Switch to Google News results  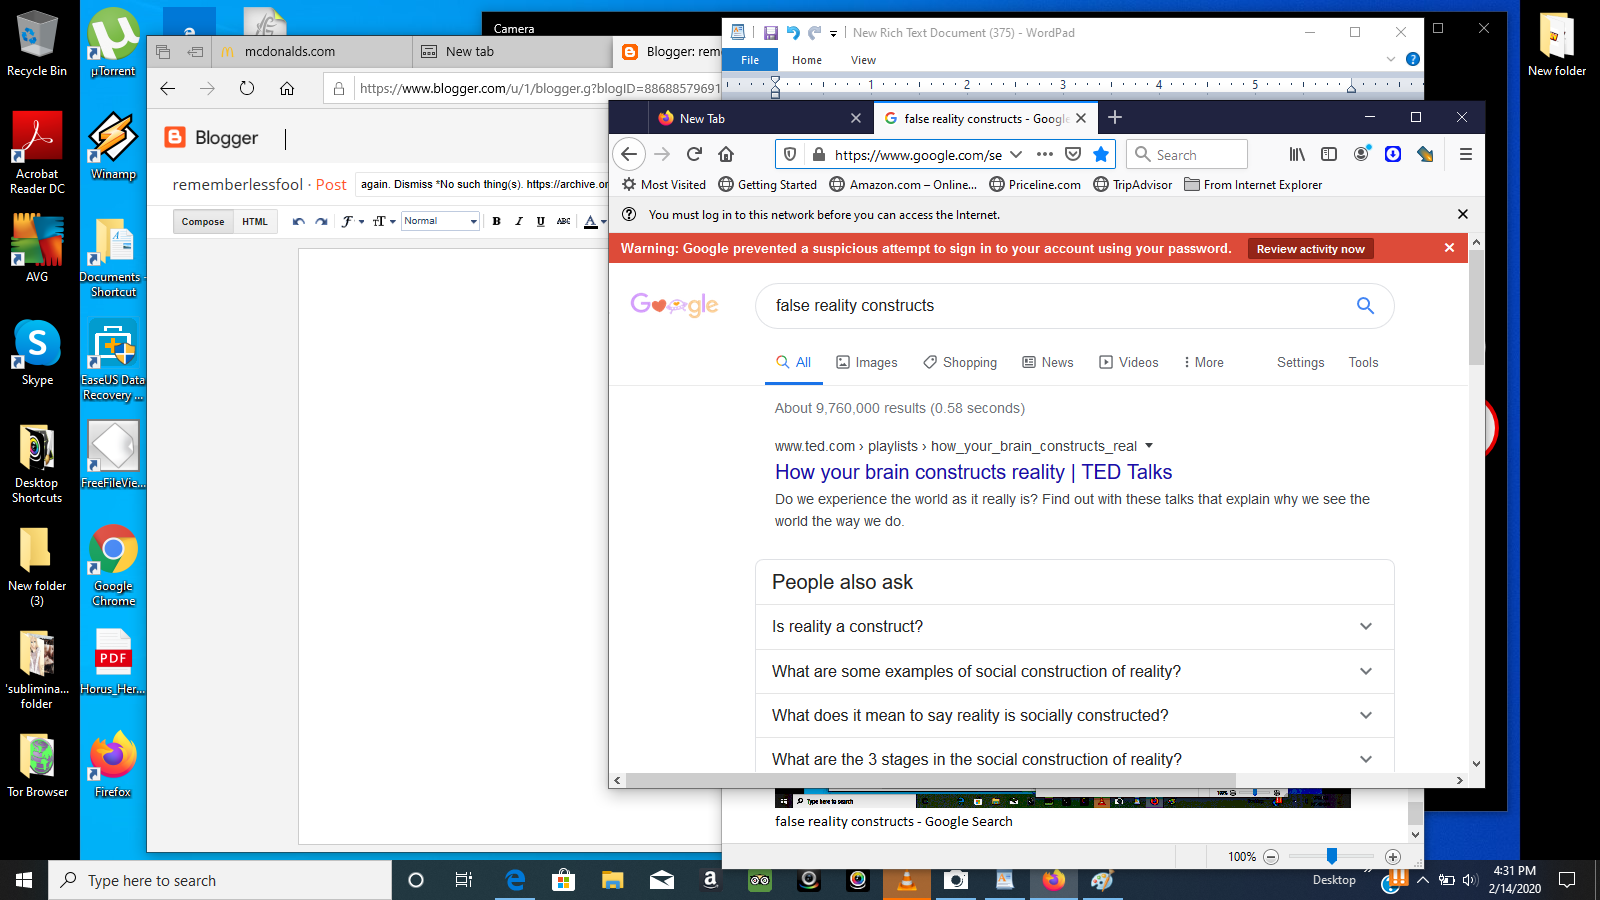coord(1048,362)
